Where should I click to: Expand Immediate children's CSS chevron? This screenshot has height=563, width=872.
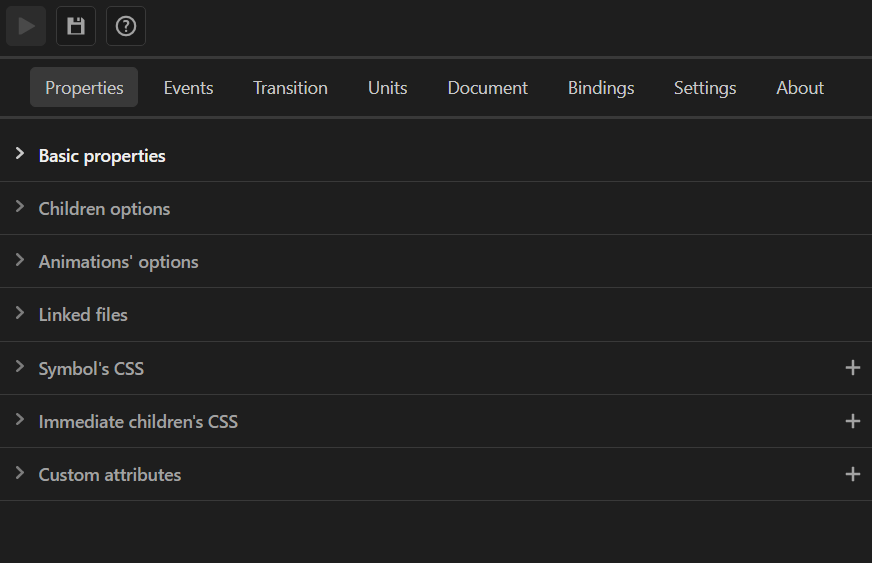(19, 420)
